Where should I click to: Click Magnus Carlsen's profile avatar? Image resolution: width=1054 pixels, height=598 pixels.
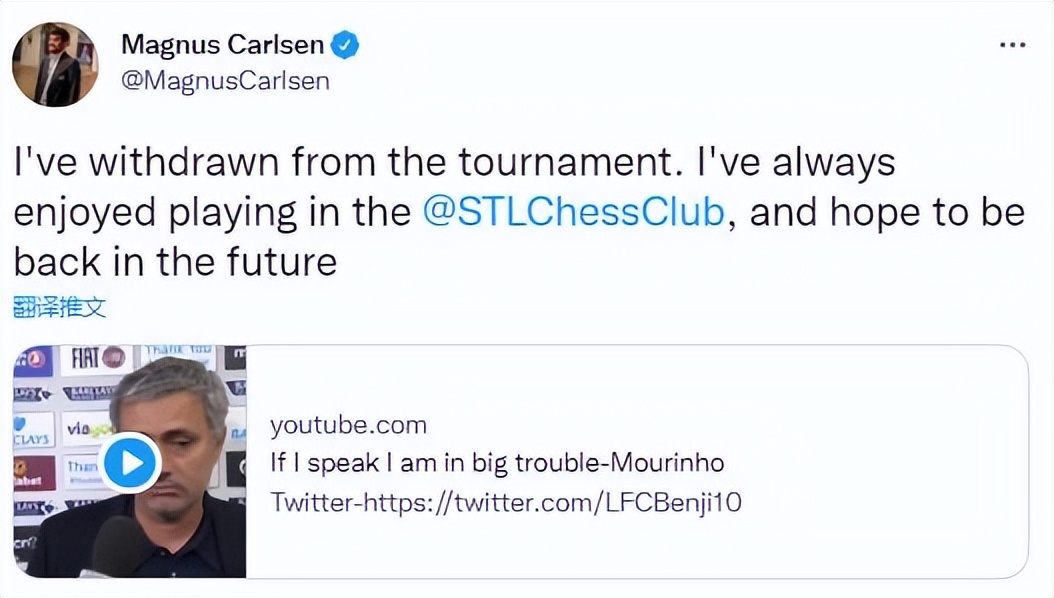pos(55,64)
